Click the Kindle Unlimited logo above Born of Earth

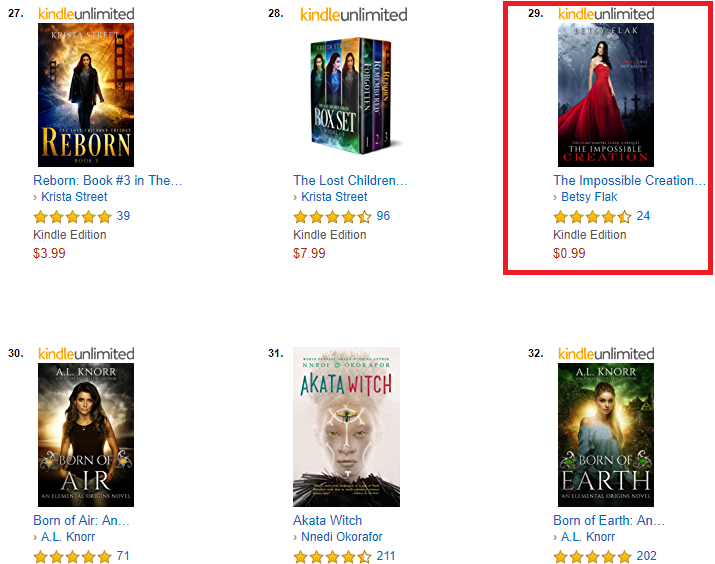606,354
